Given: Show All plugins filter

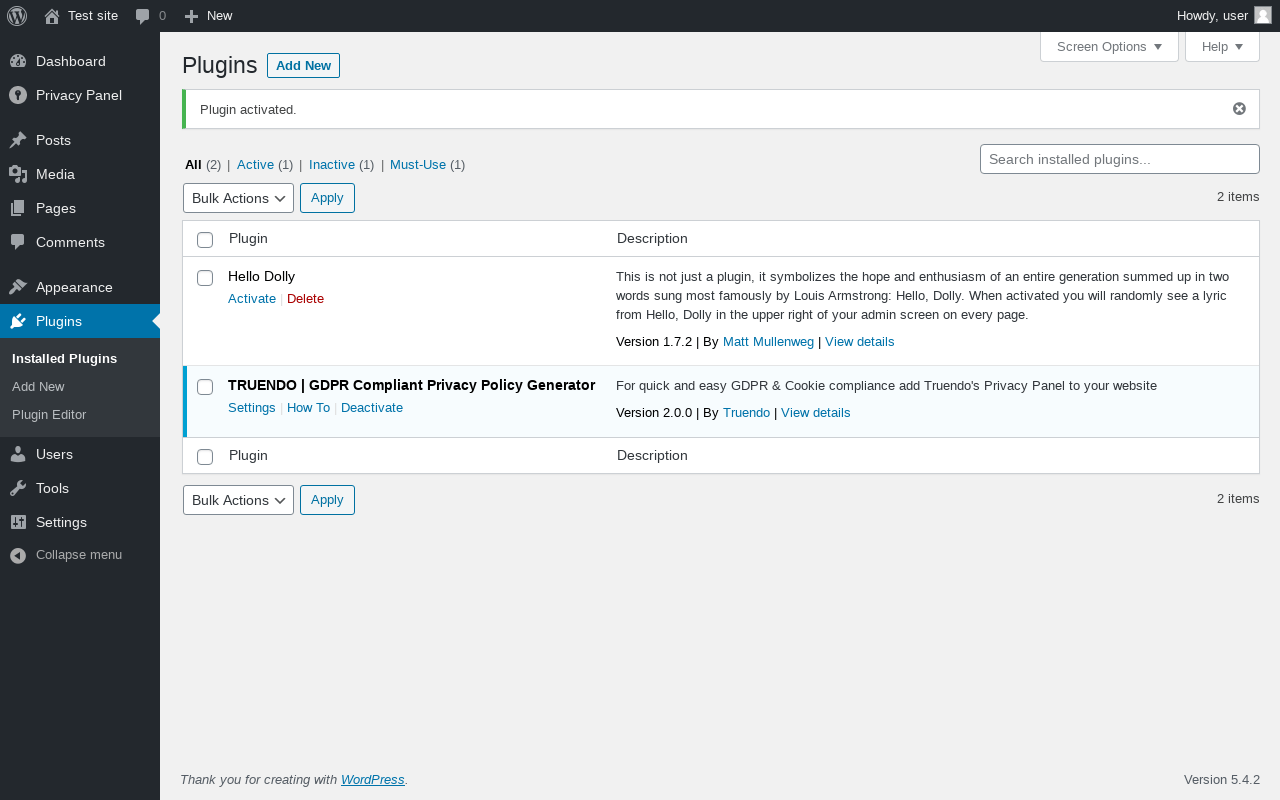Looking at the screenshot, I should coord(193,164).
